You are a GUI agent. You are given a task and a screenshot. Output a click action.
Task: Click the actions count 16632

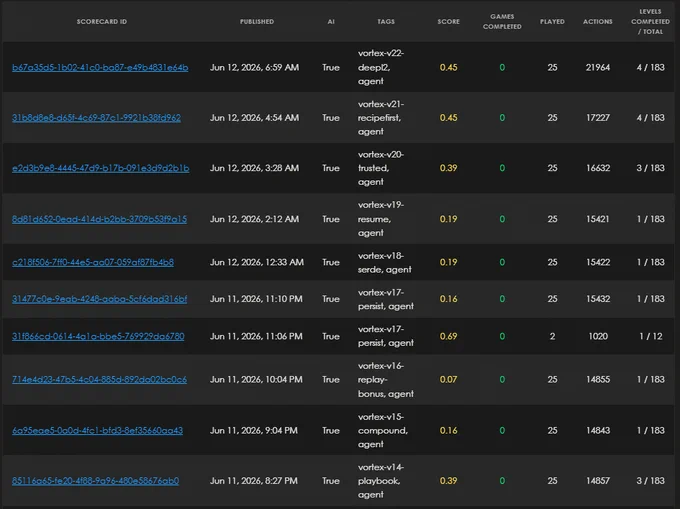point(598,168)
